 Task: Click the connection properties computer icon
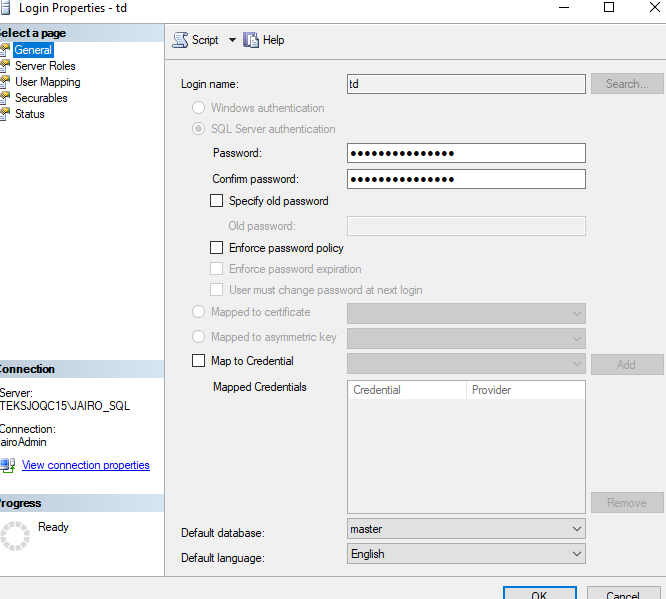(x=8, y=465)
